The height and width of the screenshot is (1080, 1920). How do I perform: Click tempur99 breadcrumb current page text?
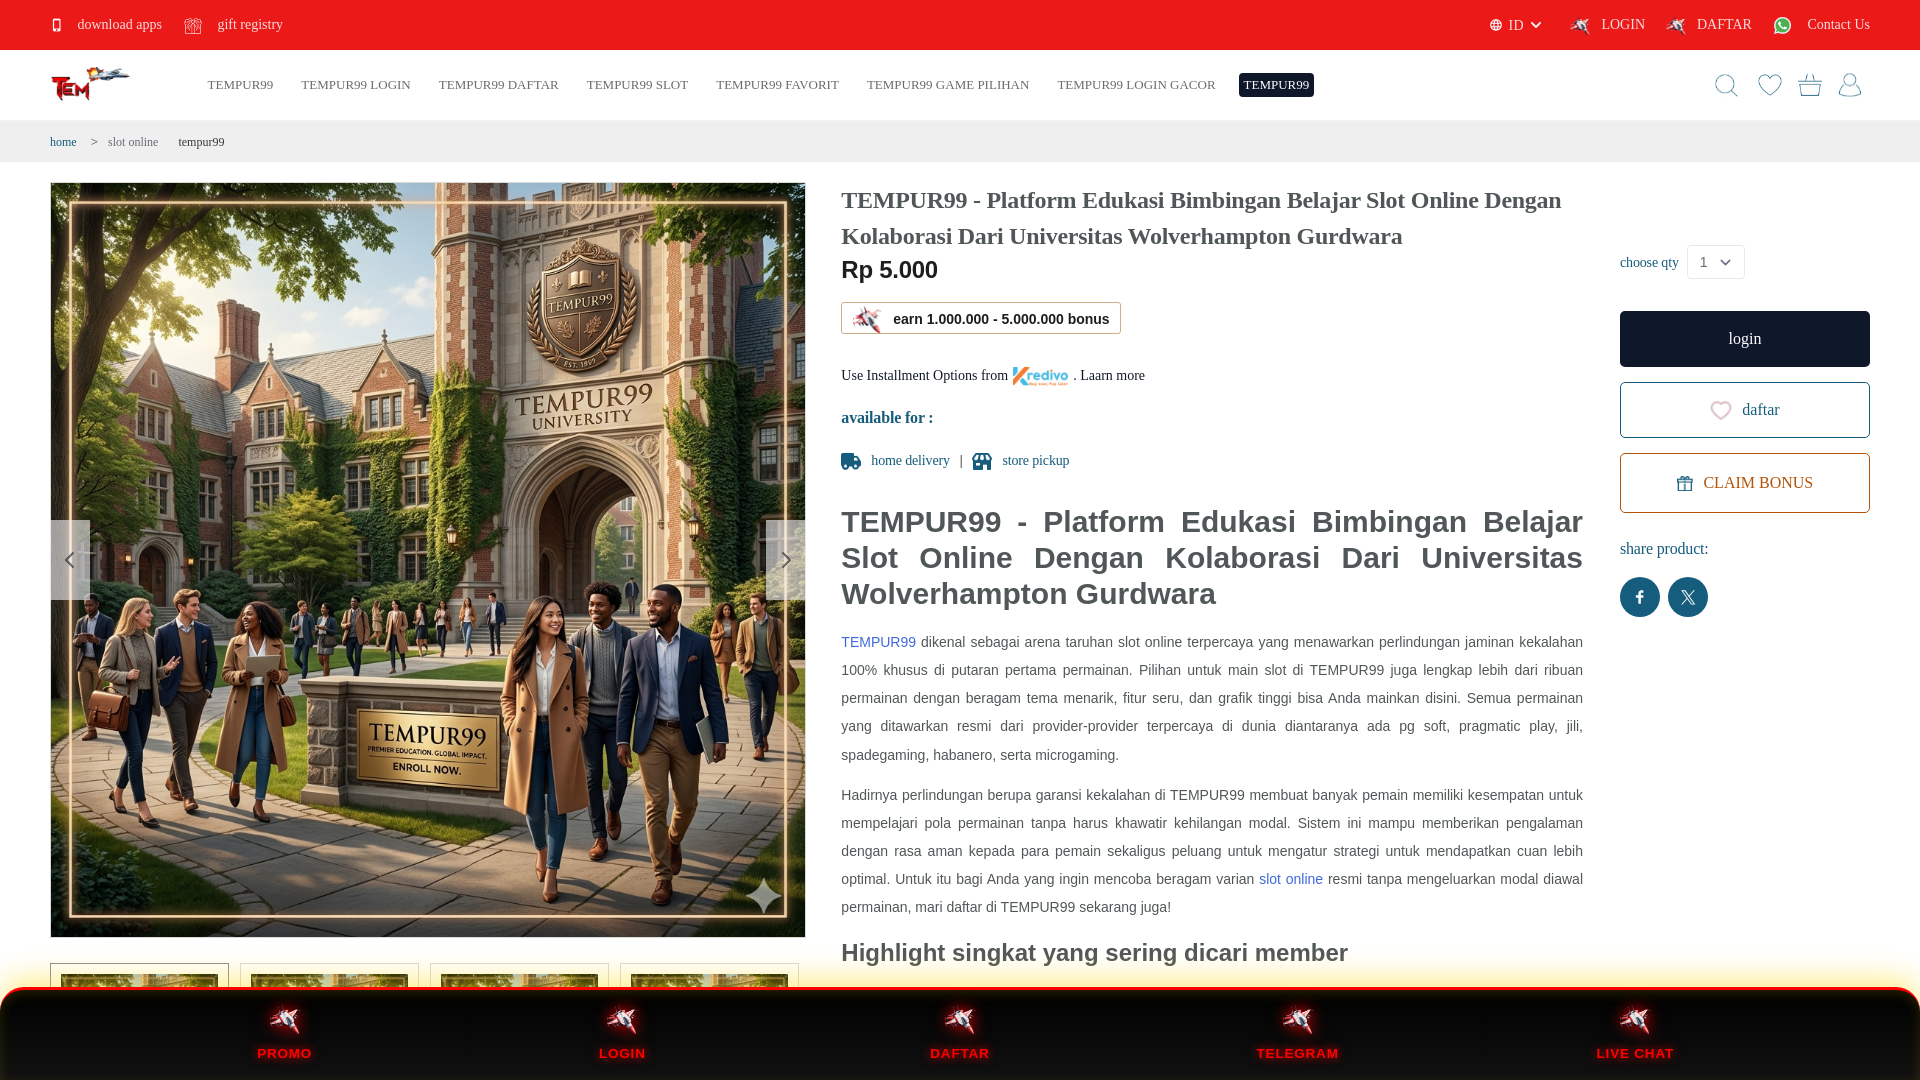pyautogui.click(x=201, y=142)
